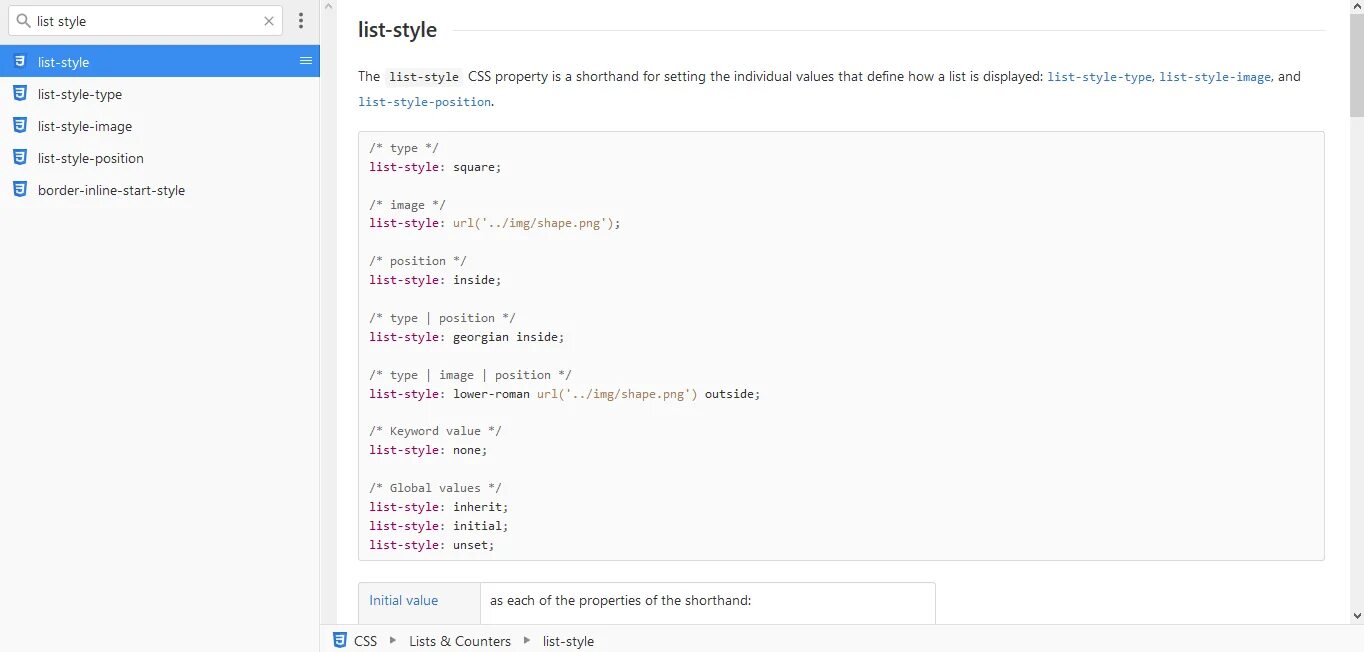The width and height of the screenshot is (1364, 652).
Task: Click the CSS icon beside list-style-type
Action: click(20, 94)
